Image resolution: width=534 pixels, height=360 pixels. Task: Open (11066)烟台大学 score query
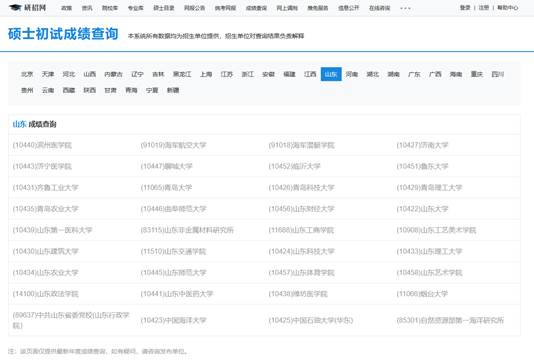[x=422, y=294]
